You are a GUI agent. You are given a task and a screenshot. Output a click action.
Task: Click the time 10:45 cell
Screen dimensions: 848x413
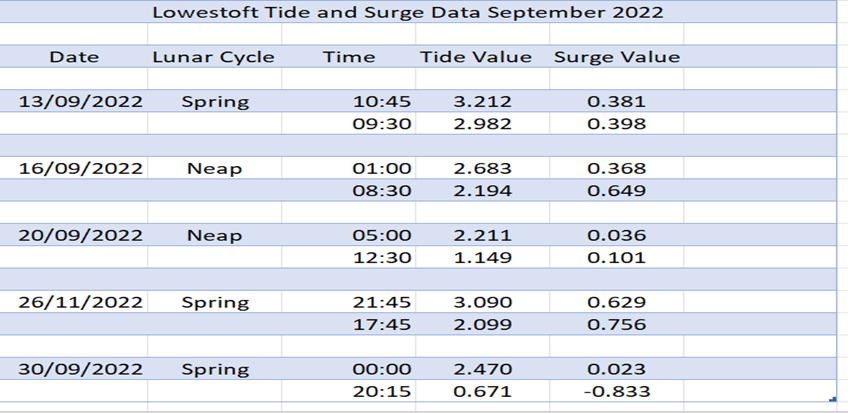[382, 101]
